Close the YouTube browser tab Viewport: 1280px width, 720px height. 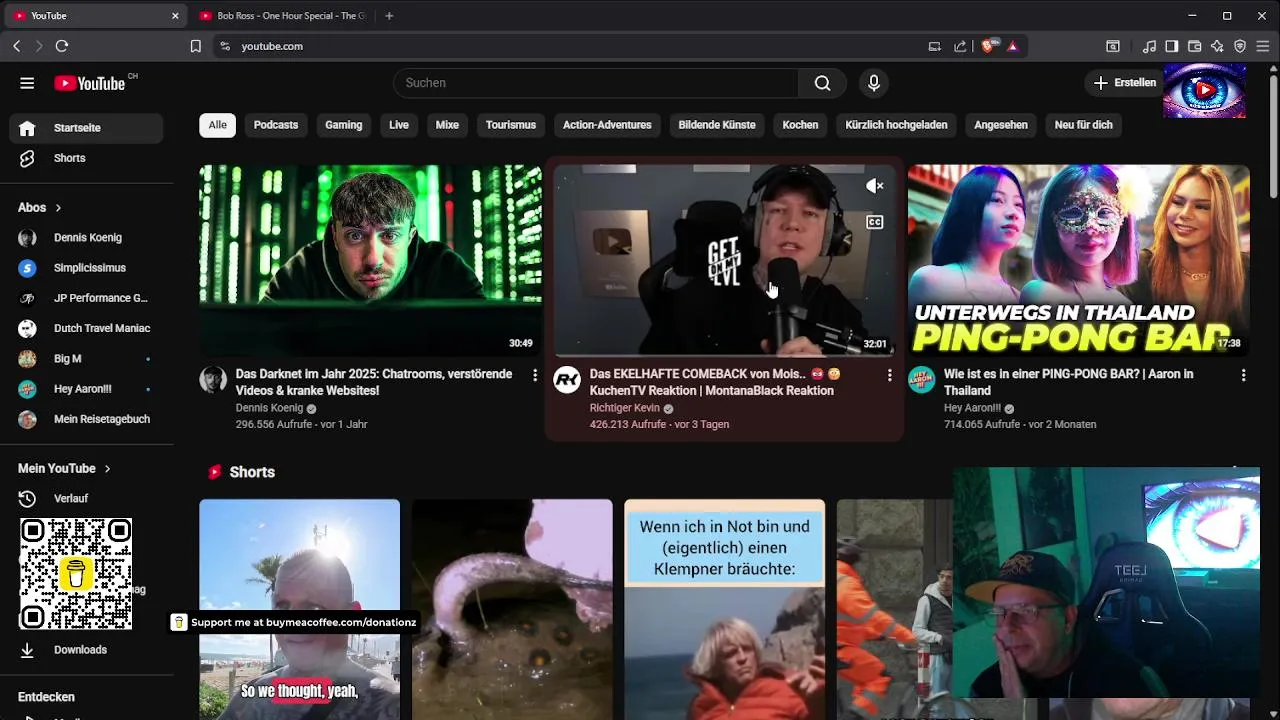click(x=175, y=16)
